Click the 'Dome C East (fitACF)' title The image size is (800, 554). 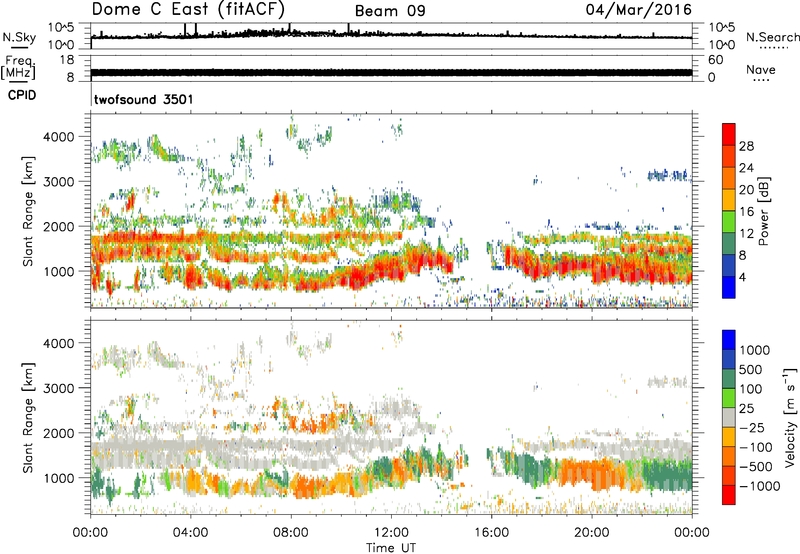point(188,10)
